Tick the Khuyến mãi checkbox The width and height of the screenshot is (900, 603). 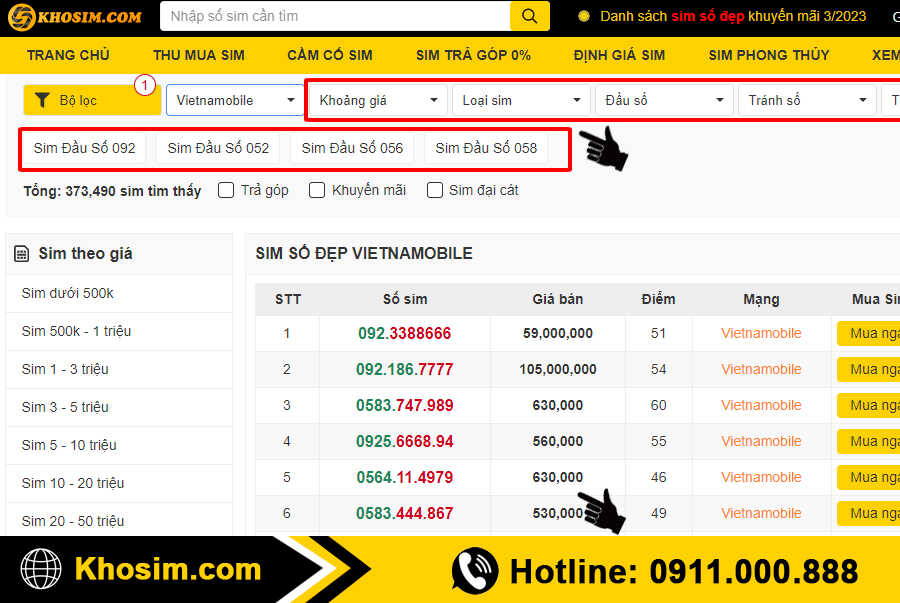tap(317, 190)
